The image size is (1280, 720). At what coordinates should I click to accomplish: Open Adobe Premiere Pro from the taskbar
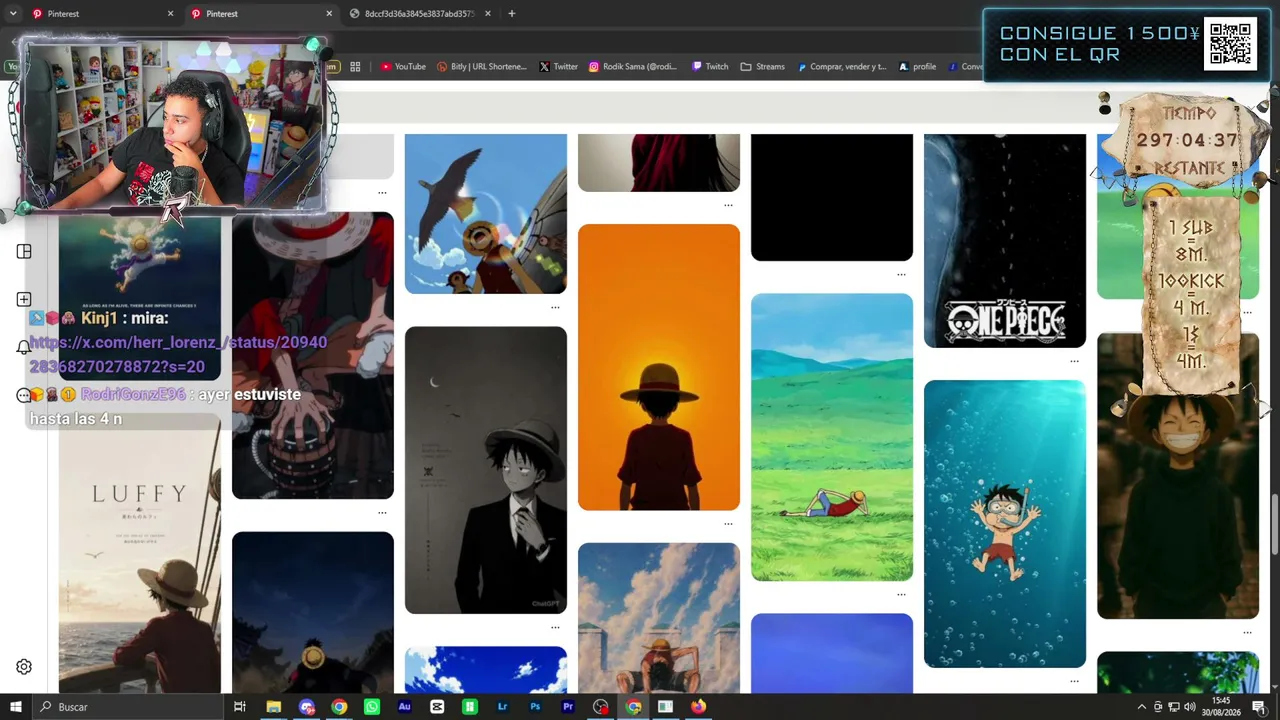[568, 707]
